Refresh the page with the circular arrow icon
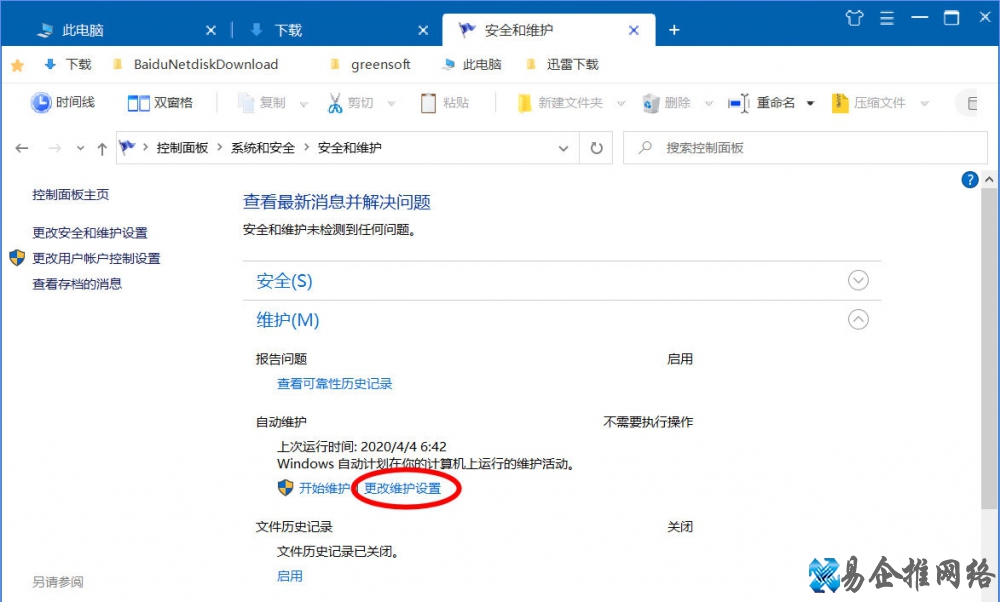This screenshot has height=602, width=1000. coord(597,147)
